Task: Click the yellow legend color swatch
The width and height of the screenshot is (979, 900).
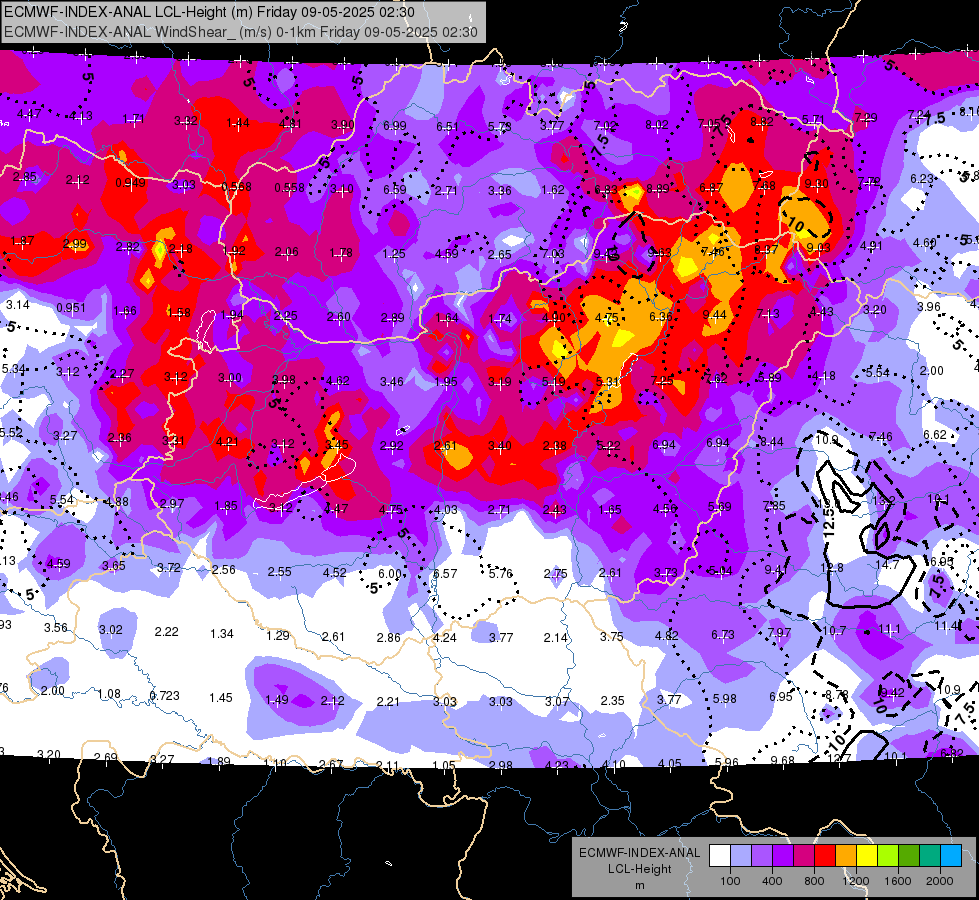Action: click(867, 856)
